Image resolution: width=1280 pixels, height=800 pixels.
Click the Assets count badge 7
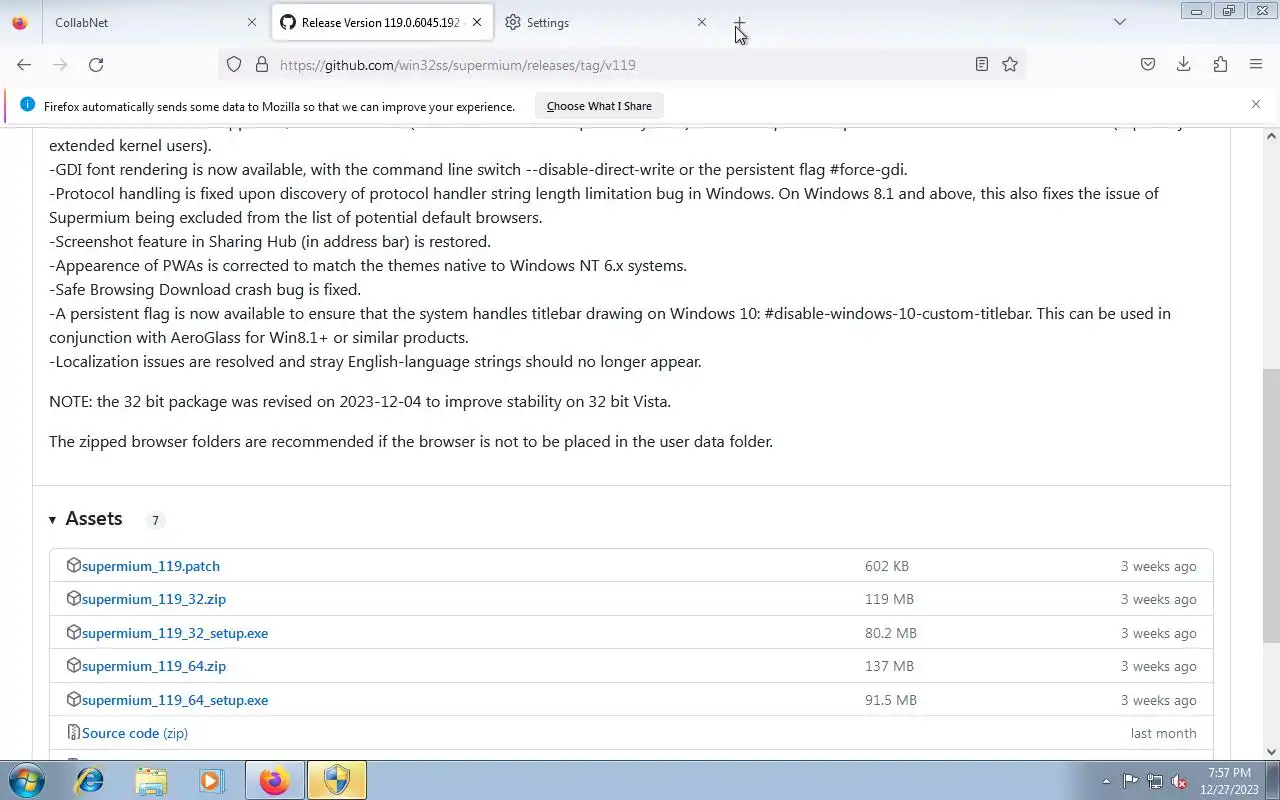tap(155, 520)
